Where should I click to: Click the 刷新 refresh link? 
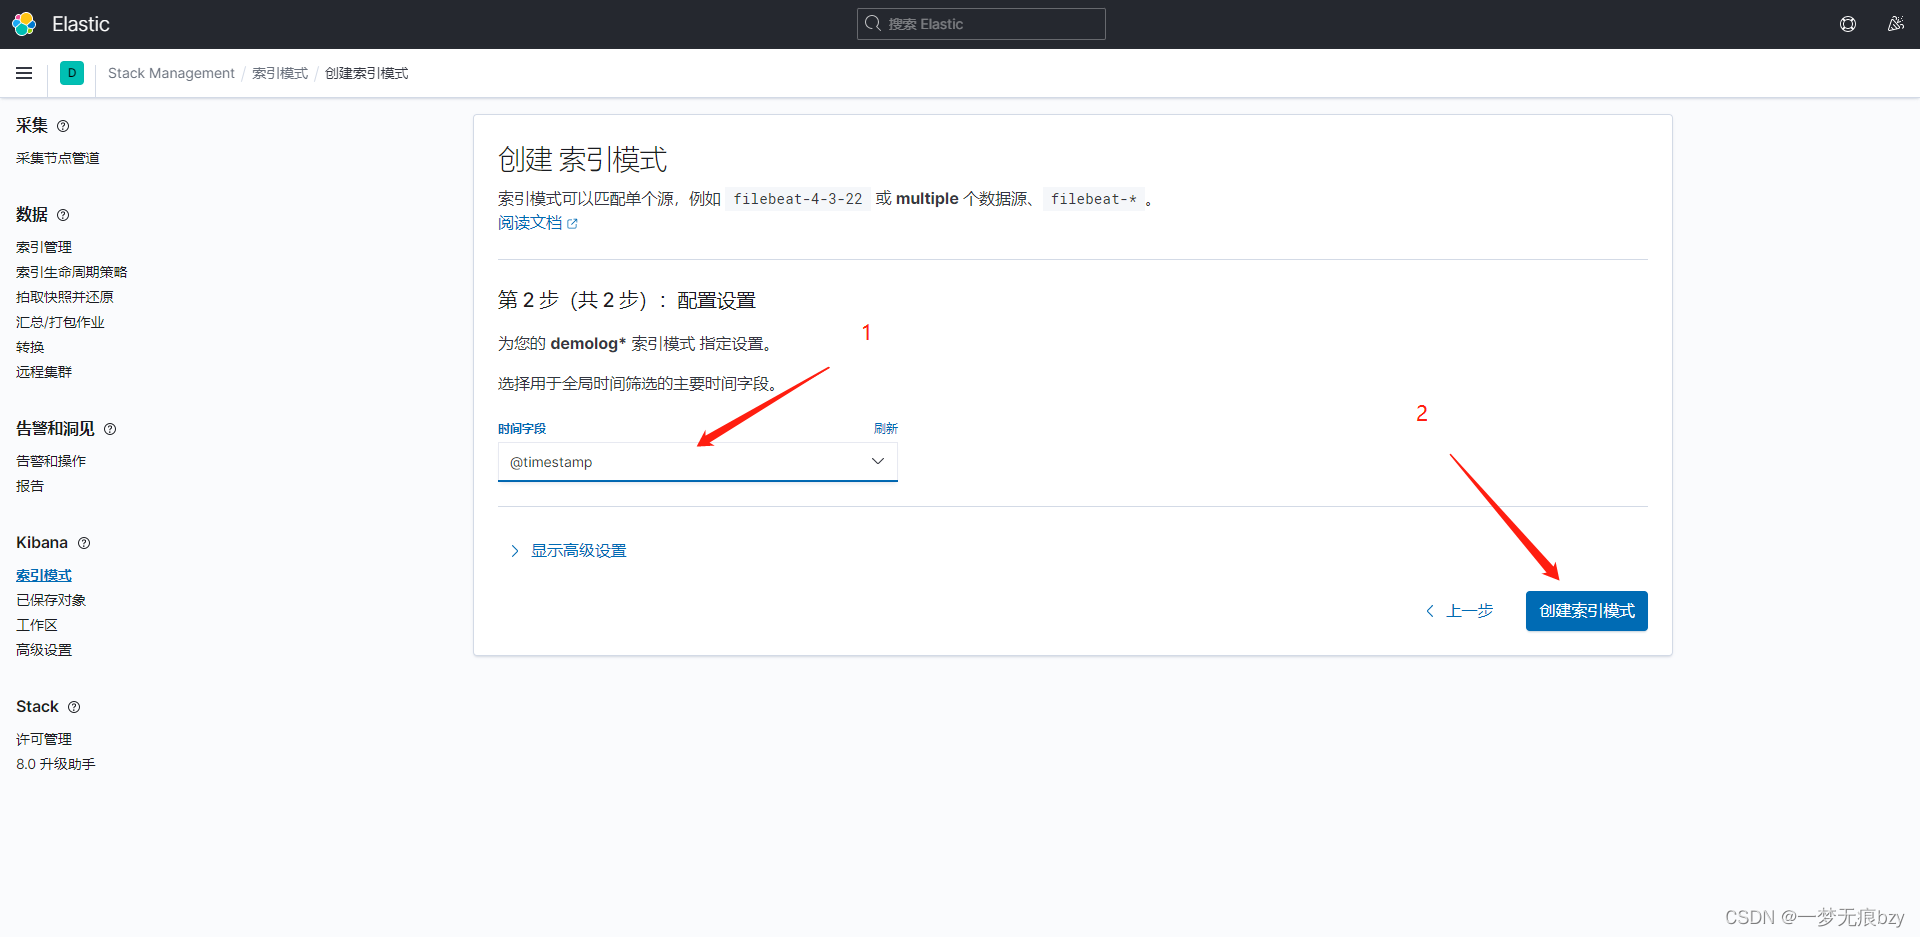coord(885,428)
